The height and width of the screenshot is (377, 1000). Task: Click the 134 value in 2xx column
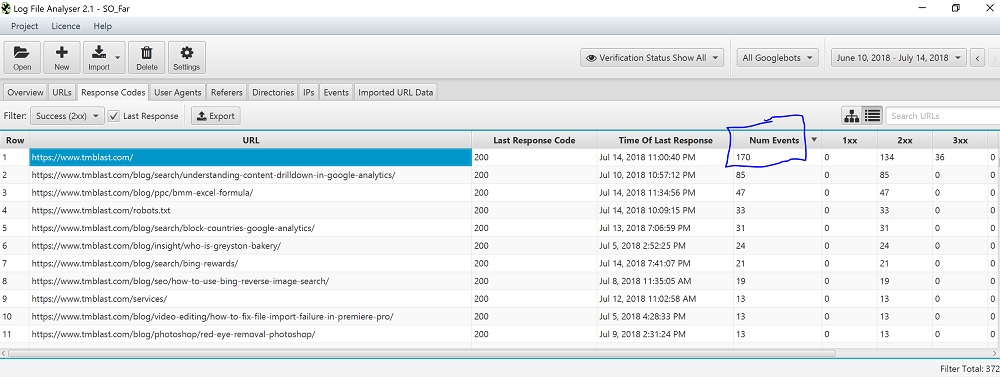tap(905, 157)
